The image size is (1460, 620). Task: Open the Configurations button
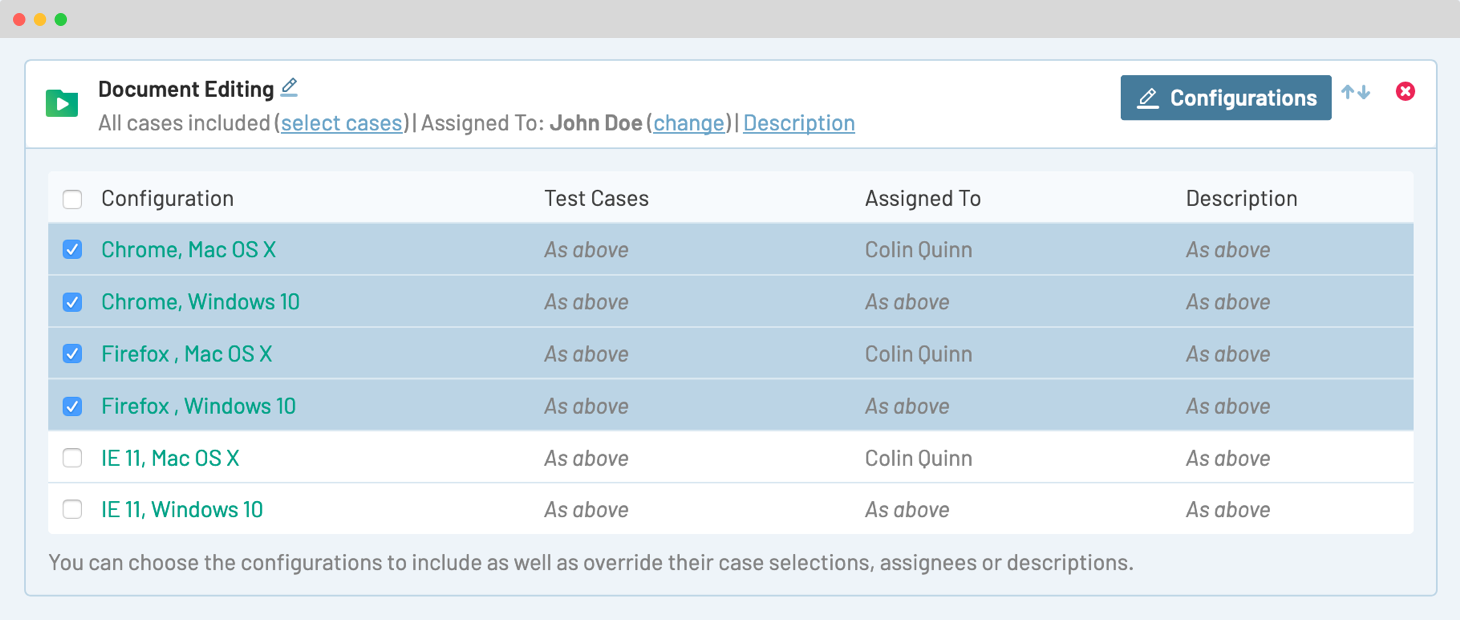1225,98
